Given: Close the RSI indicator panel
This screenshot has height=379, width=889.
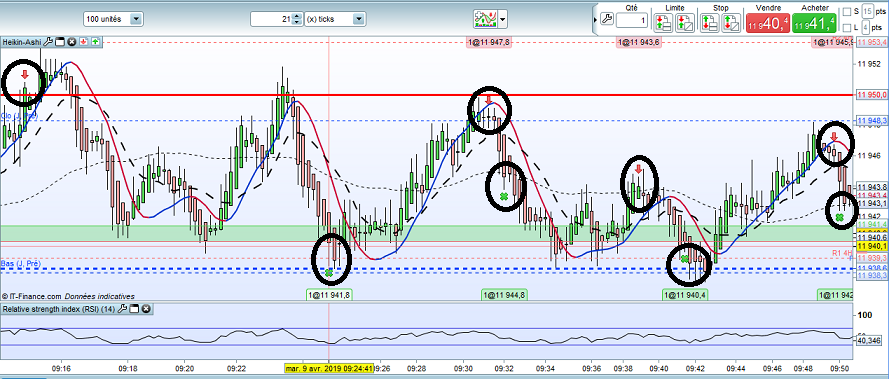Looking at the screenshot, I should 146,309.
